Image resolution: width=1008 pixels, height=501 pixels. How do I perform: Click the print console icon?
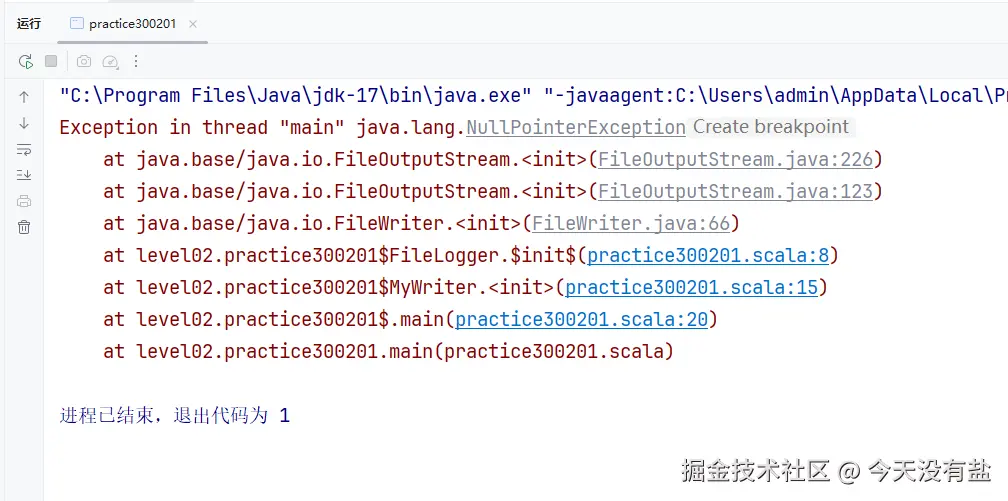[24, 201]
